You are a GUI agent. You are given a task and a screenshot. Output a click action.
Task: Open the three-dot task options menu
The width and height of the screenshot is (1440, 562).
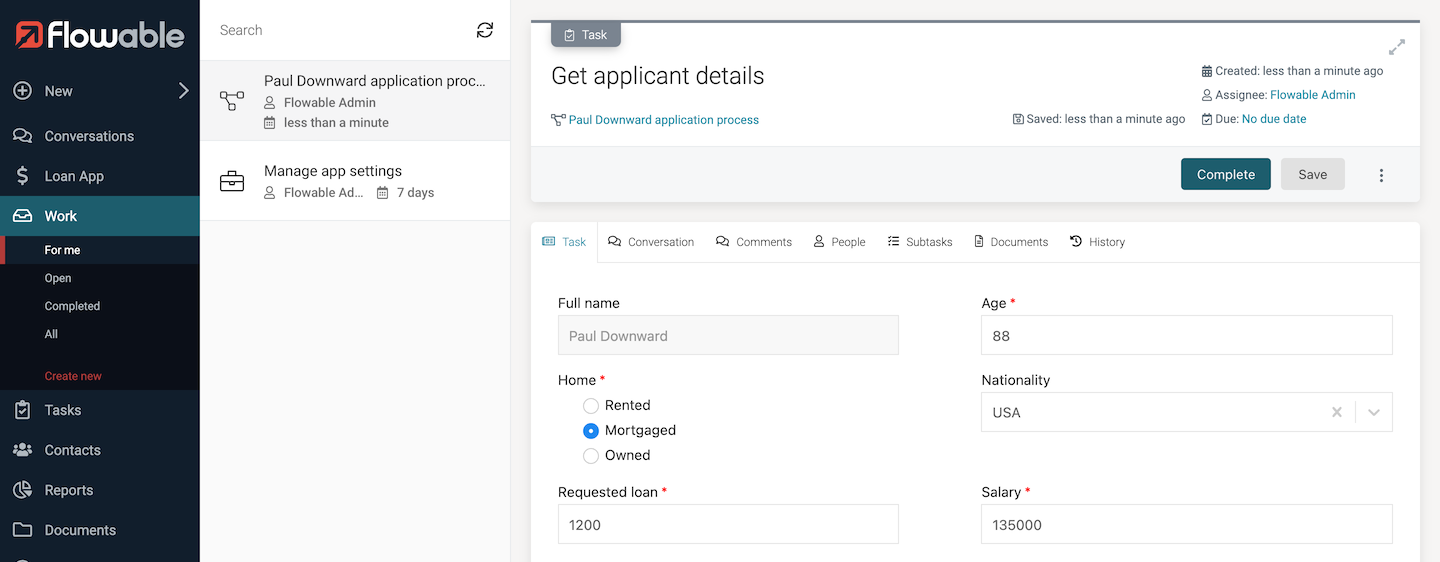point(1381,175)
